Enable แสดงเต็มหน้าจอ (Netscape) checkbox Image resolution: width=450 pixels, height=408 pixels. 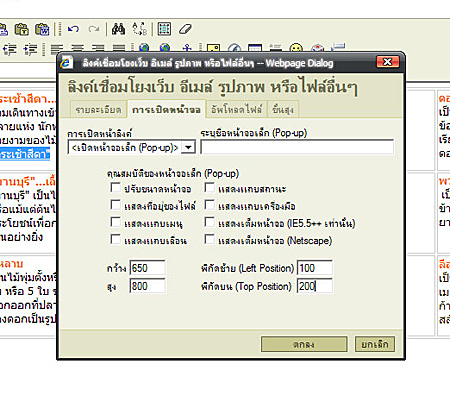(209, 239)
